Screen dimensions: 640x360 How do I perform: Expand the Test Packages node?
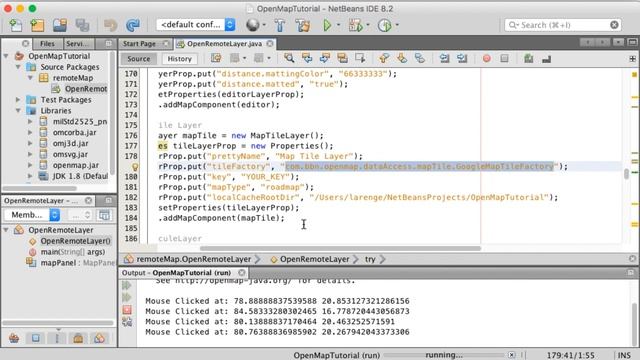[18, 100]
